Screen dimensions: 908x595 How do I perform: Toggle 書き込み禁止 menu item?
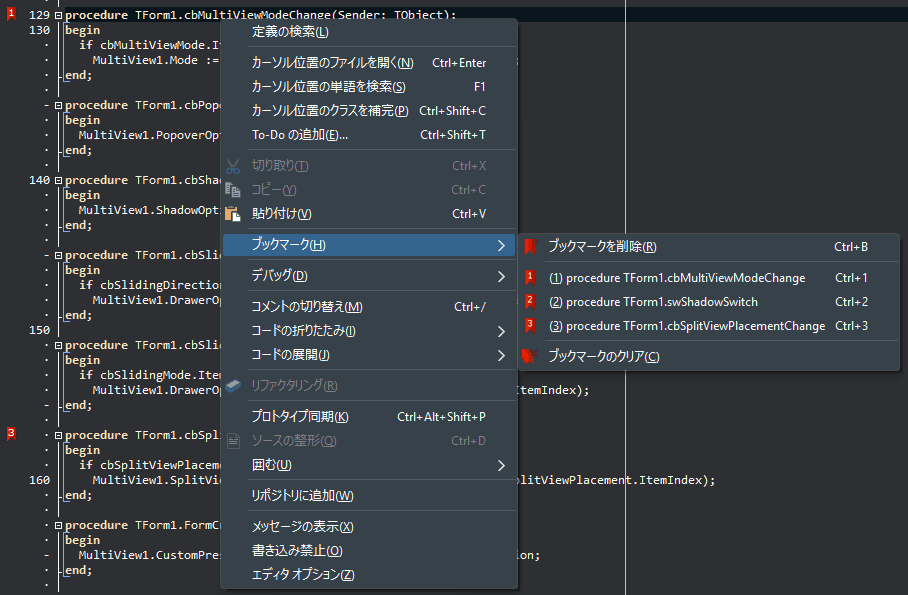click(x=369, y=551)
